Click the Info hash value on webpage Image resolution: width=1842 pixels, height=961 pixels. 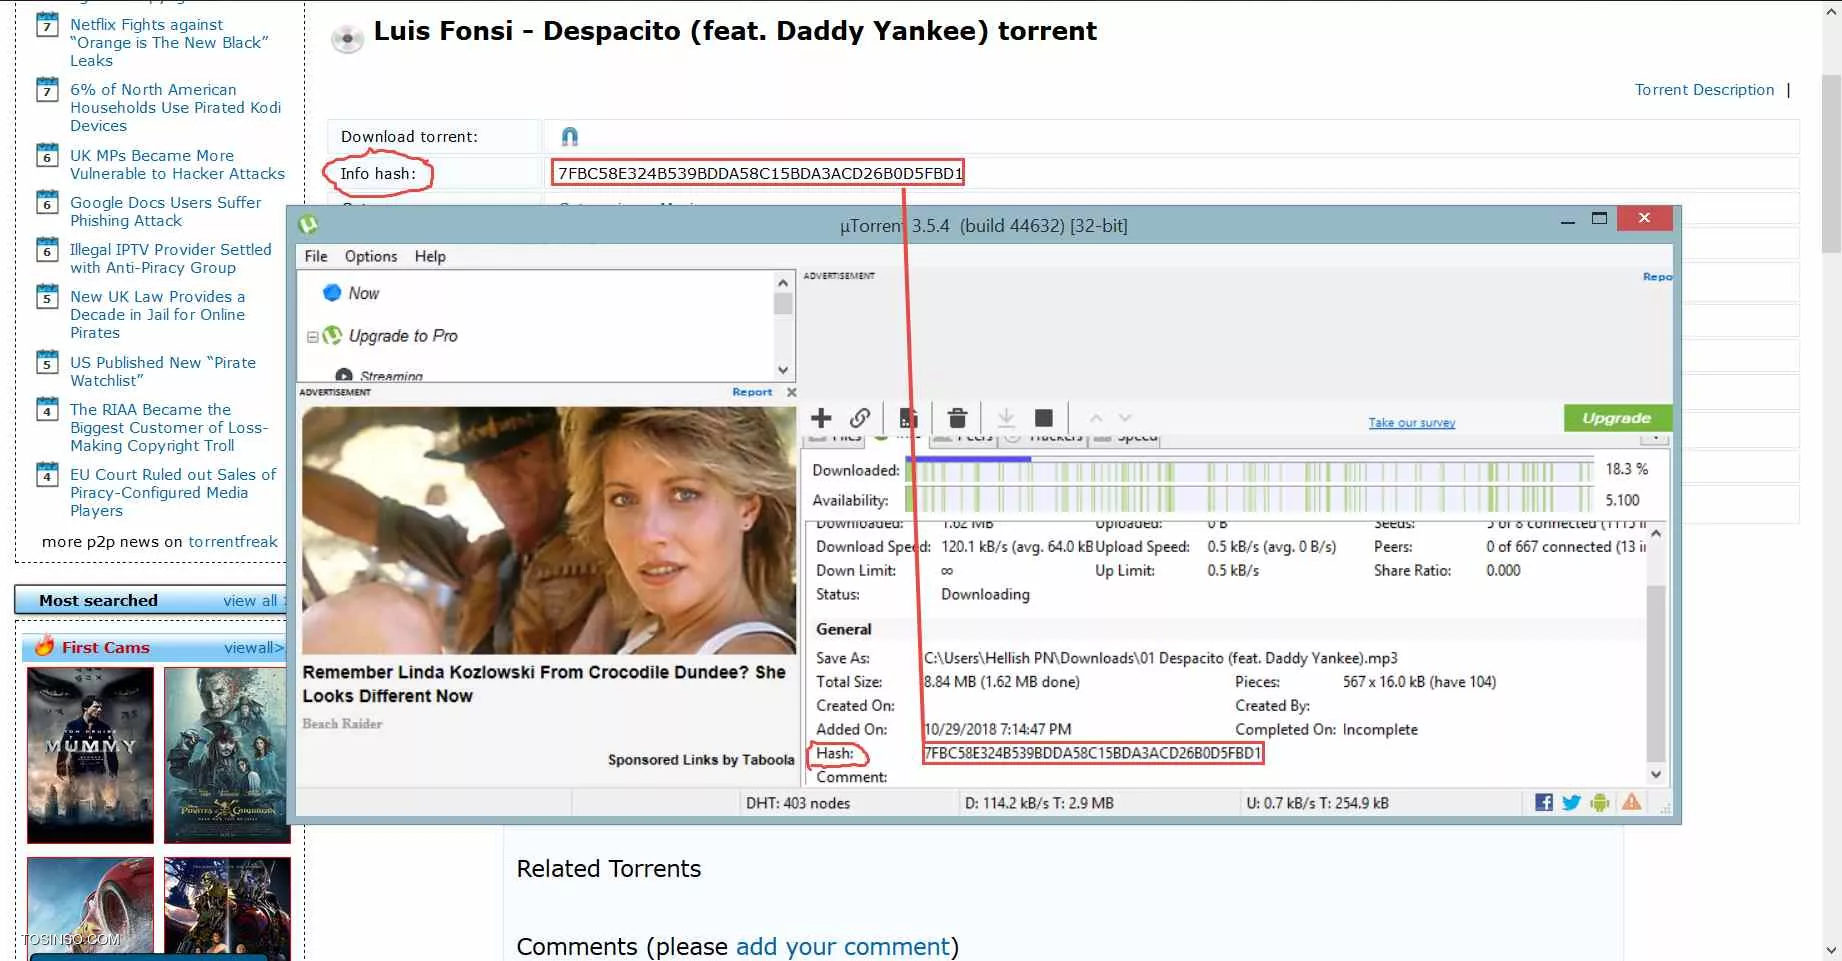click(760, 173)
